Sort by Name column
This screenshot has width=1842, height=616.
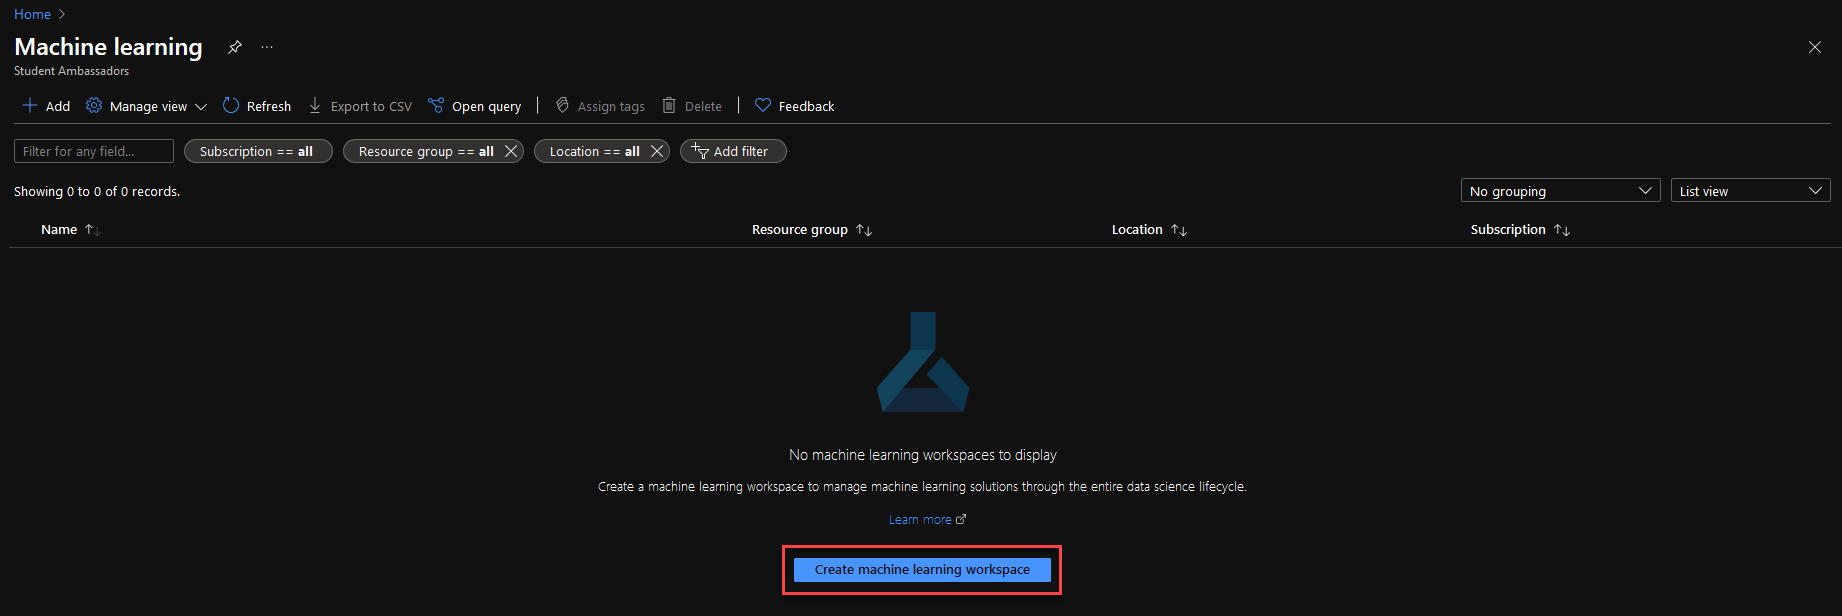click(70, 230)
